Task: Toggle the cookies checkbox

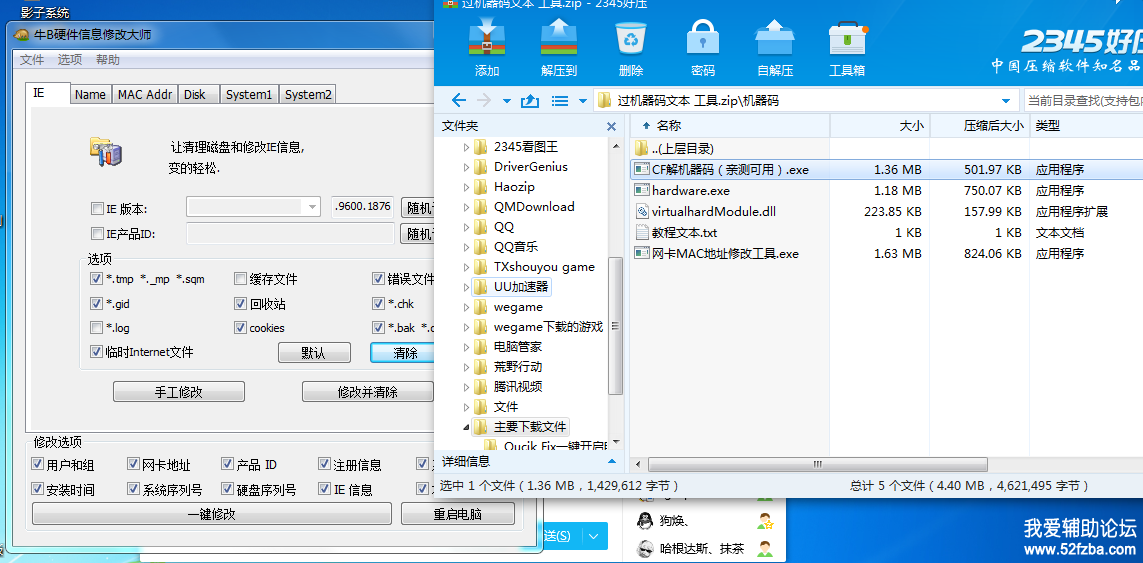Action: pos(240,327)
